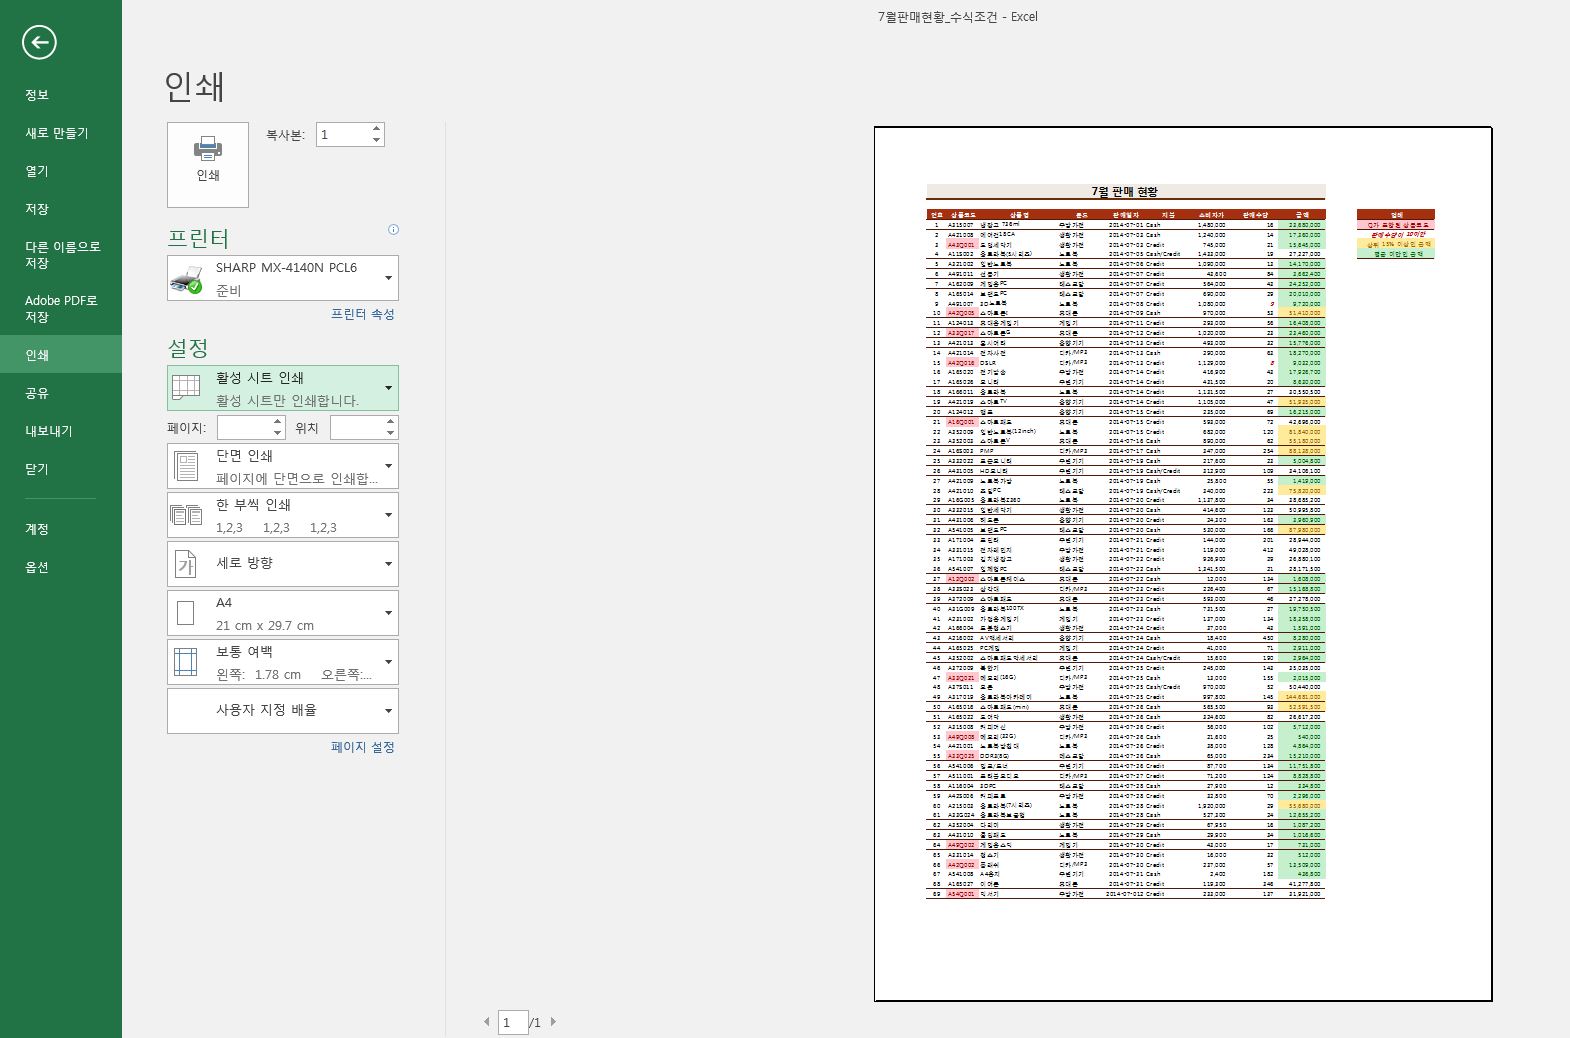Select 열기 (Open) in sidebar
Image resolution: width=1570 pixels, height=1038 pixels.
click(61, 171)
